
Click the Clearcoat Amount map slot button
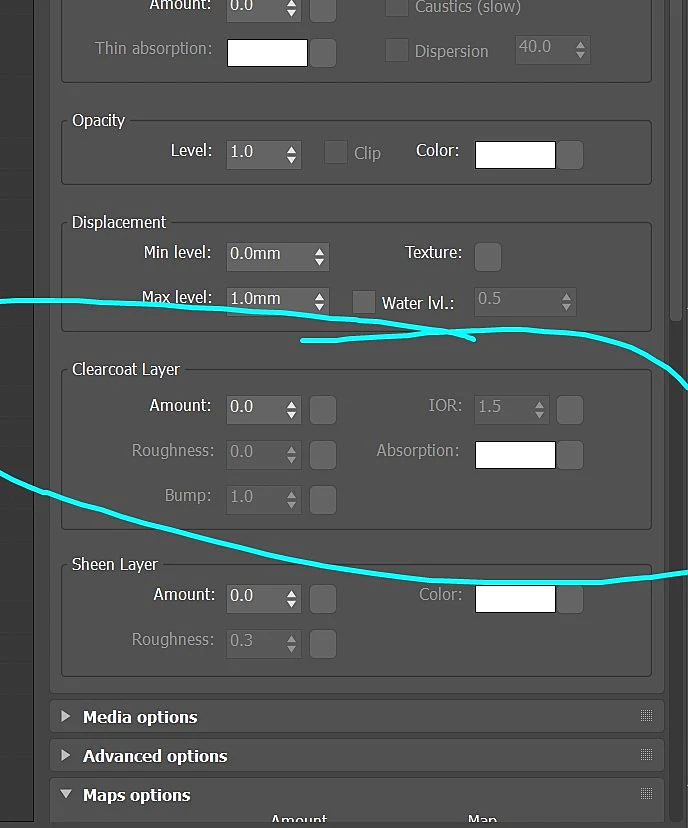[x=323, y=410]
